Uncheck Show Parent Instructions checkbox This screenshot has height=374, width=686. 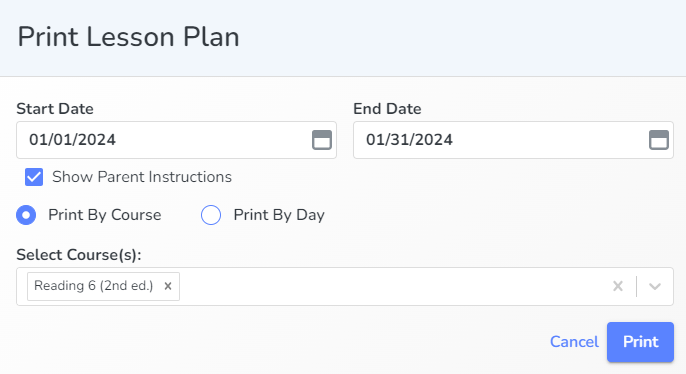point(34,177)
